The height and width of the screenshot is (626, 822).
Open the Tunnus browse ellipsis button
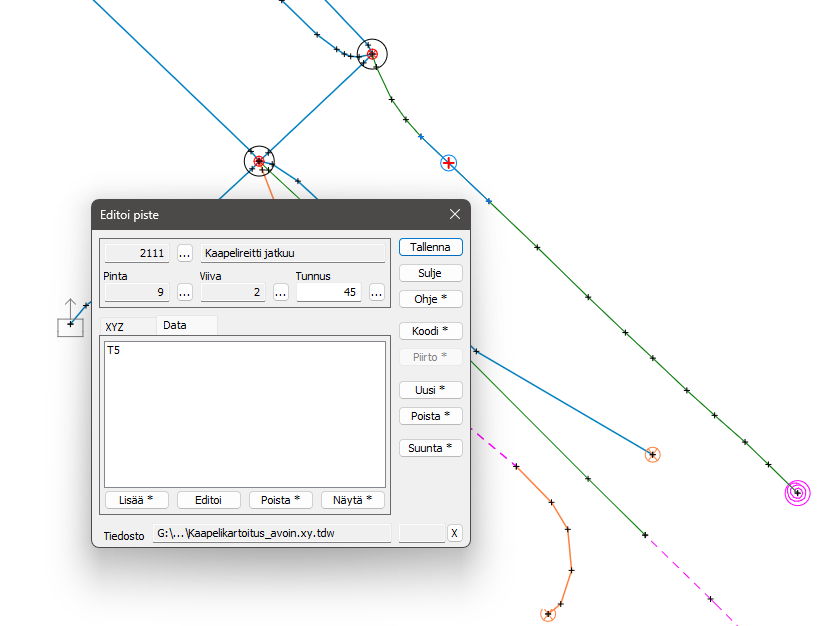[x=377, y=293]
